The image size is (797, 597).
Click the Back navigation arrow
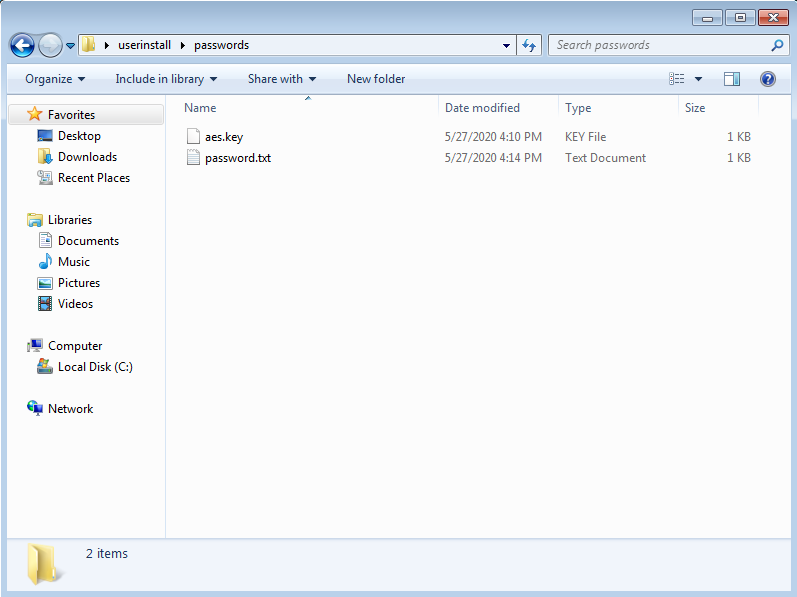(22, 46)
